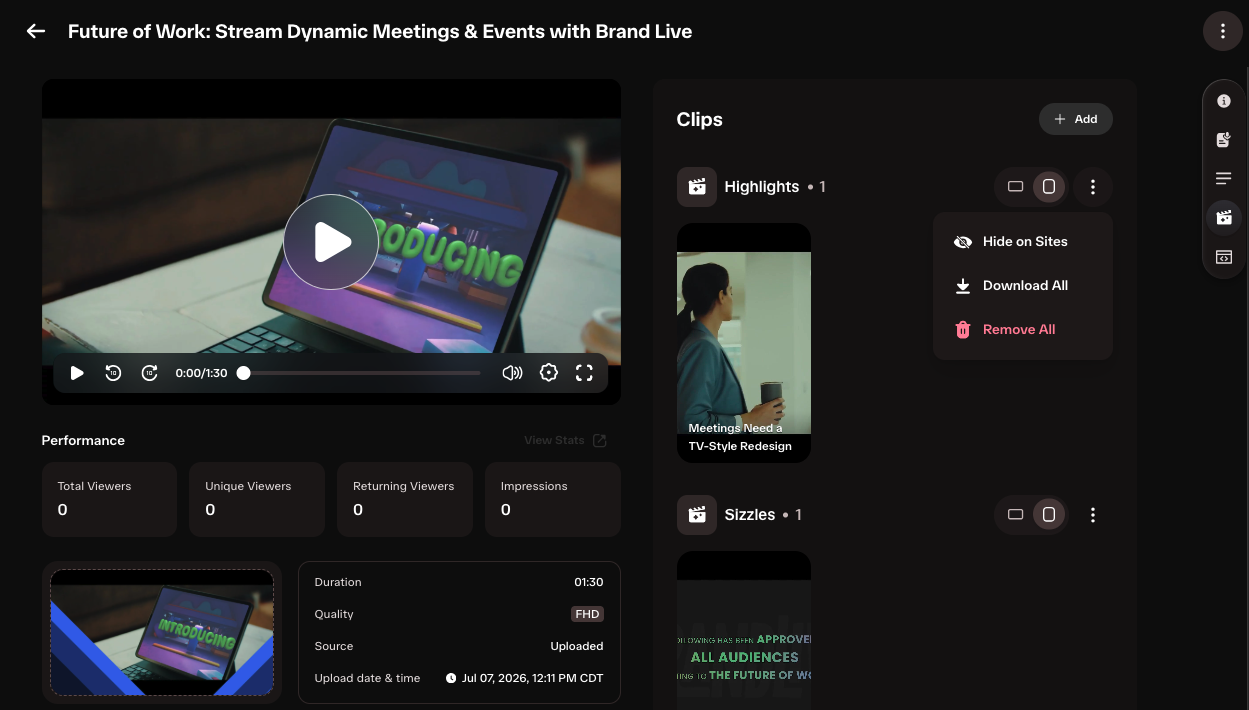Viewport: 1249px width, 710px height.
Task: Click the video poster thumbnail with dashed border
Action: click(x=162, y=632)
